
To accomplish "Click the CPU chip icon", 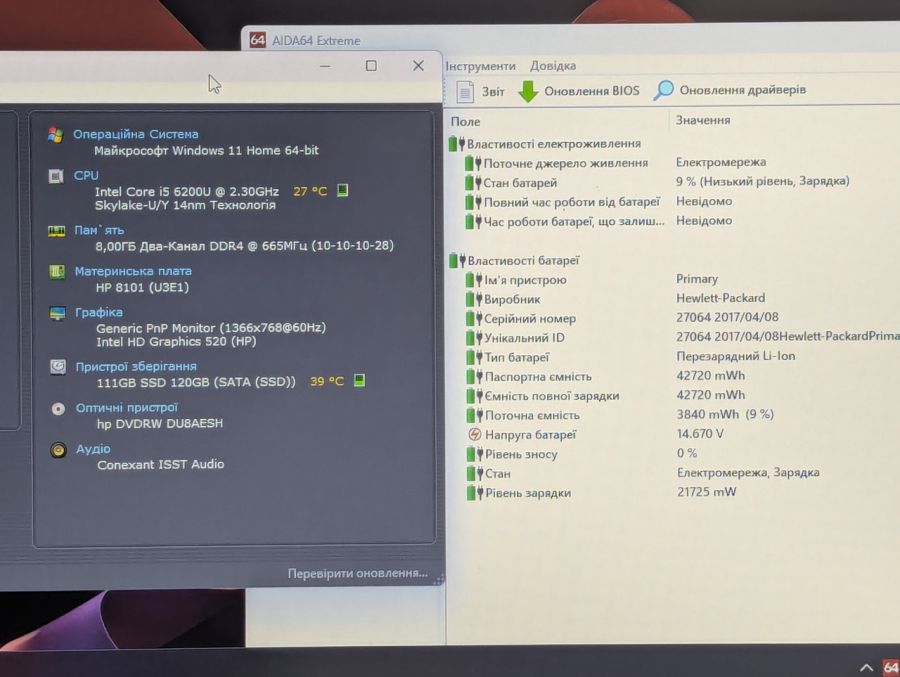I will click(56, 176).
